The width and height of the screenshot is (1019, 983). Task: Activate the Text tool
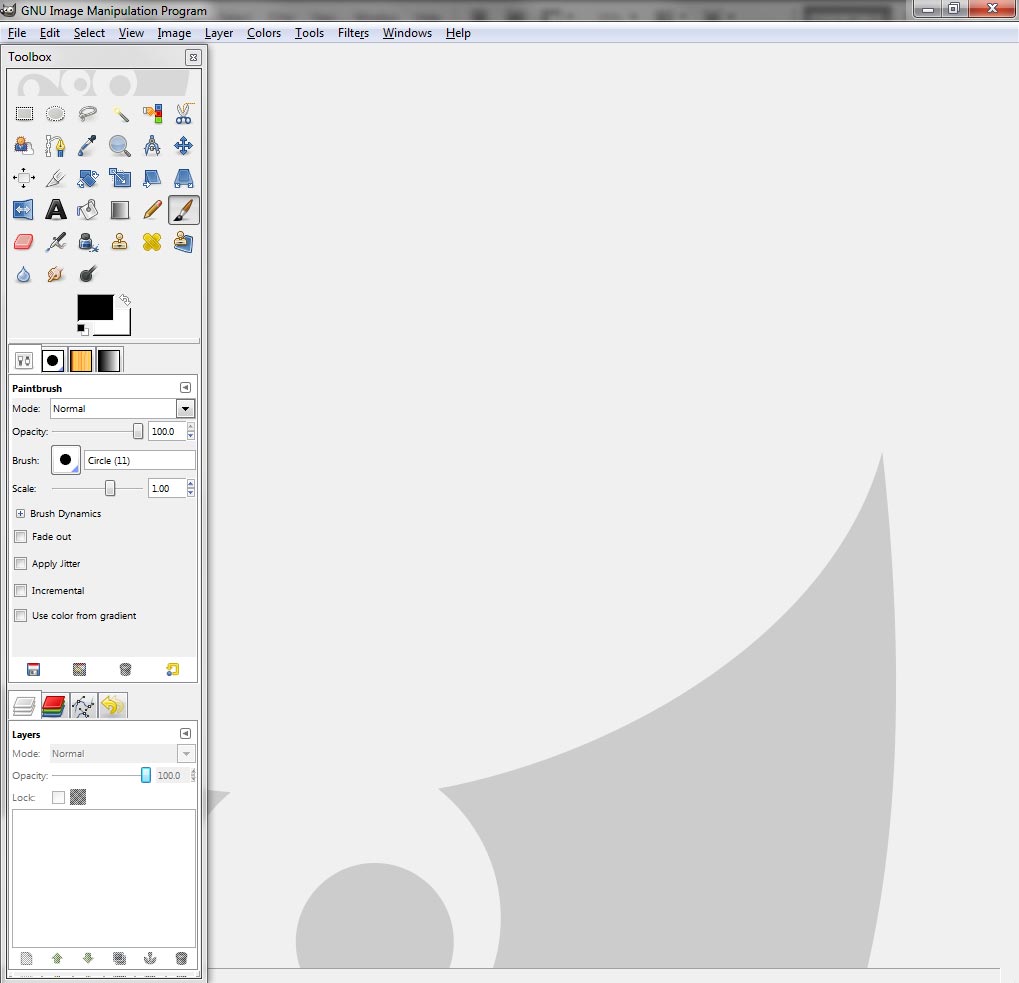[x=56, y=210]
